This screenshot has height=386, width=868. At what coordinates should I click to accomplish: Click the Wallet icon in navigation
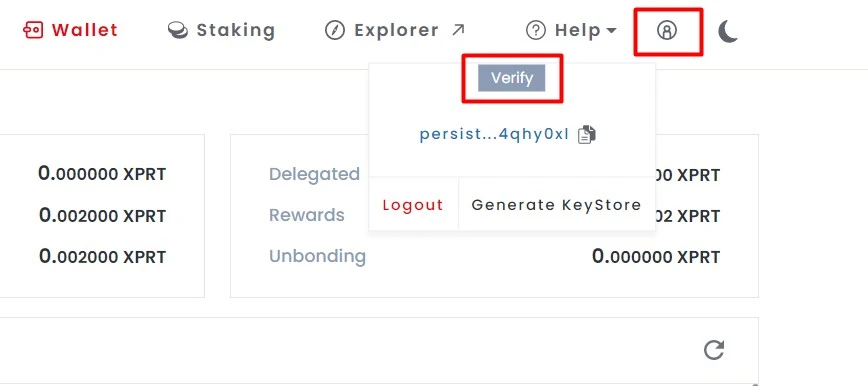pyautogui.click(x=33, y=30)
